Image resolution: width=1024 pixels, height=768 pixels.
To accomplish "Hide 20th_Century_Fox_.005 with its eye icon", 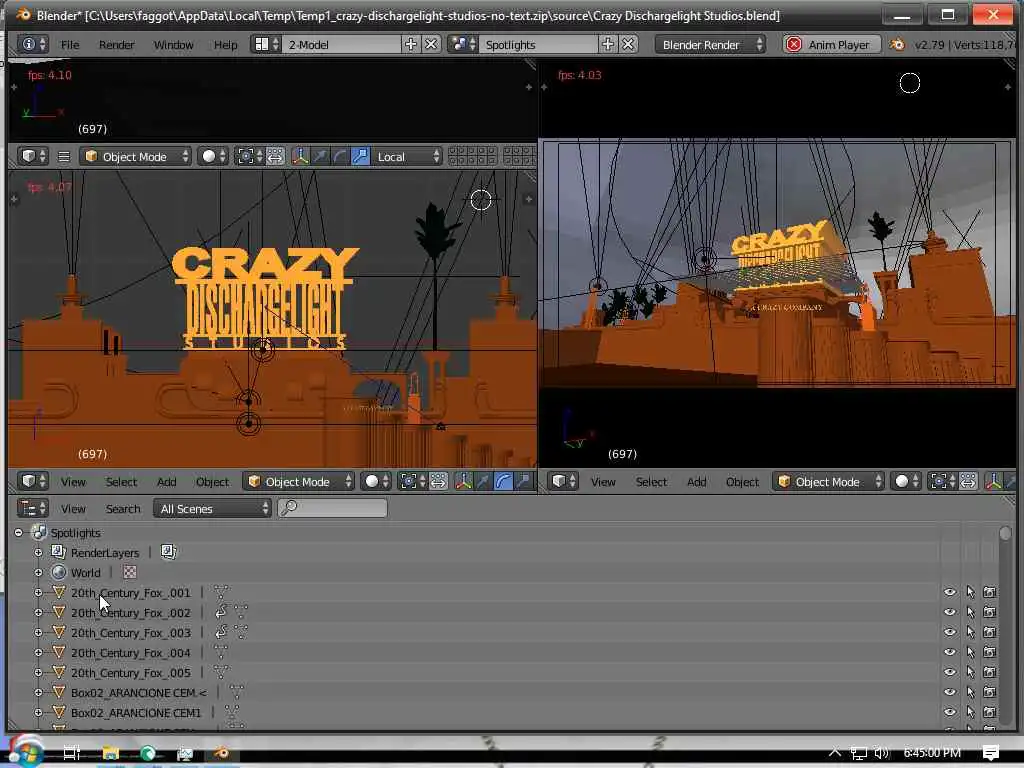I will pos(950,672).
